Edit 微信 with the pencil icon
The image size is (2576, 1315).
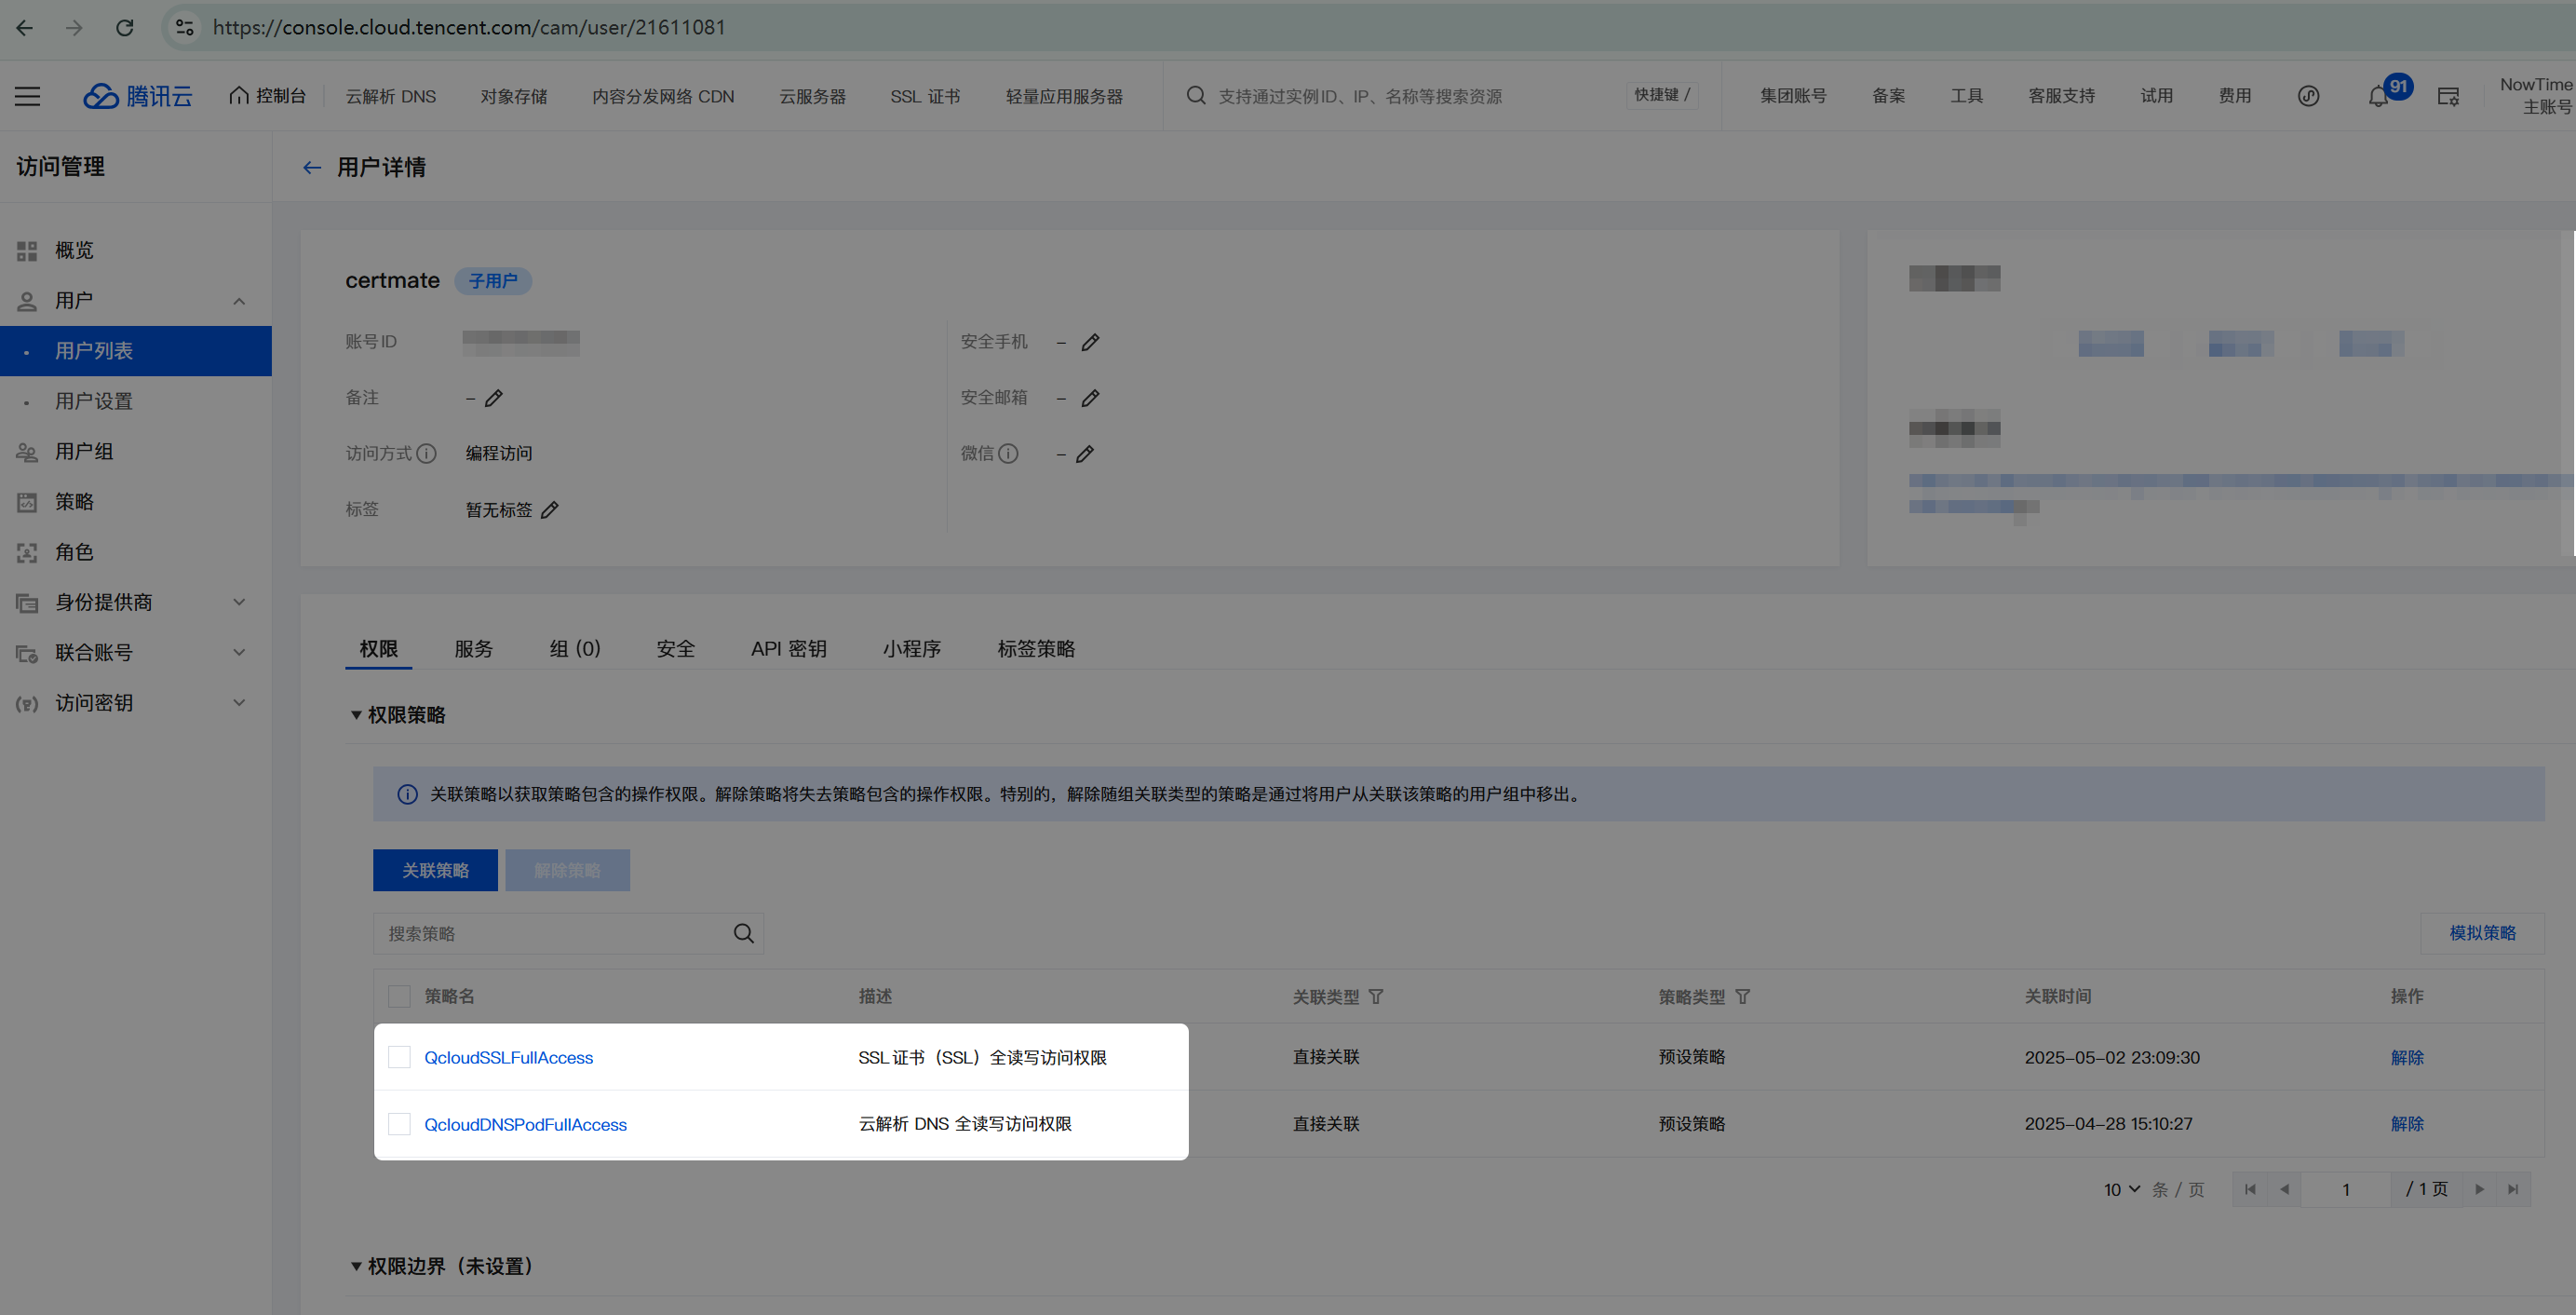(x=1085, y=454)
